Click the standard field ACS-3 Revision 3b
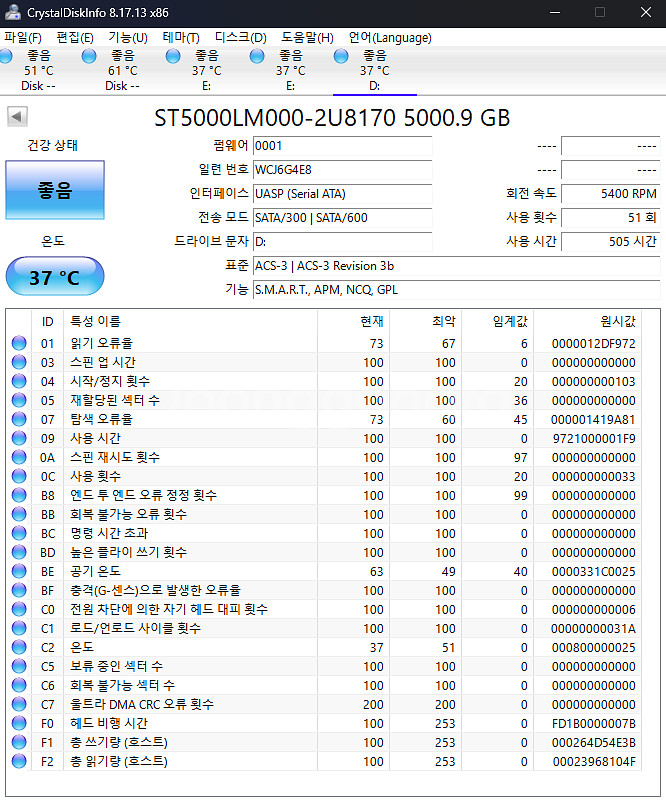The image size is (666, 803). pos(456,266)
